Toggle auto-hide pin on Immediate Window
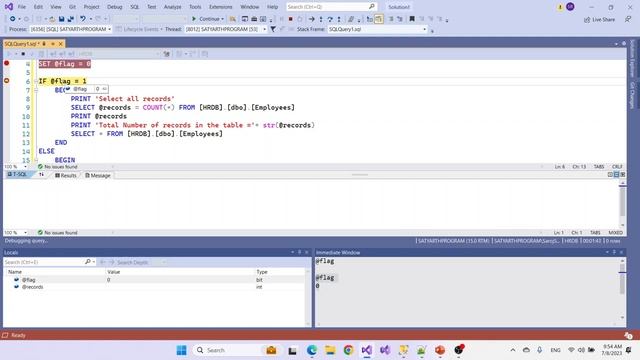Viewport: 640px width, 360px height. (614, 252)
